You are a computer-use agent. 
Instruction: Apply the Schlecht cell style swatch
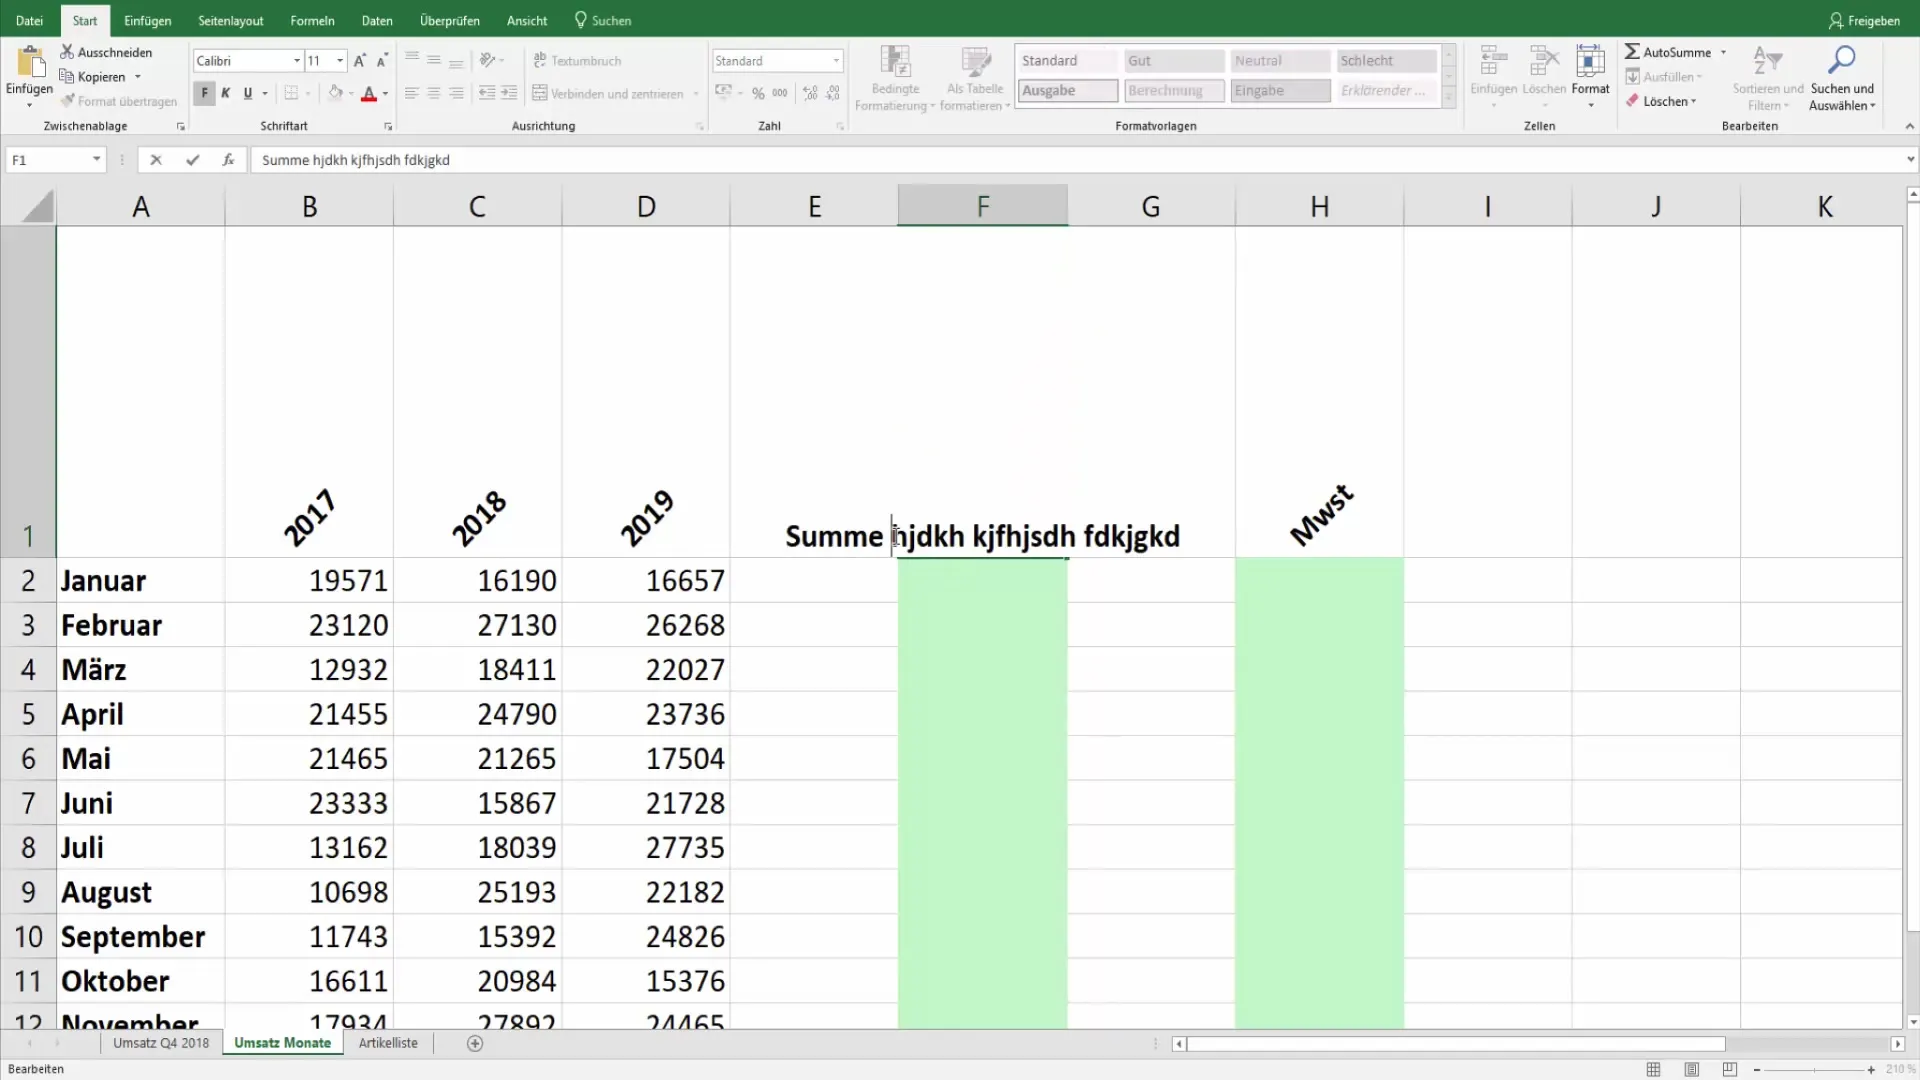click(1386, 61)
